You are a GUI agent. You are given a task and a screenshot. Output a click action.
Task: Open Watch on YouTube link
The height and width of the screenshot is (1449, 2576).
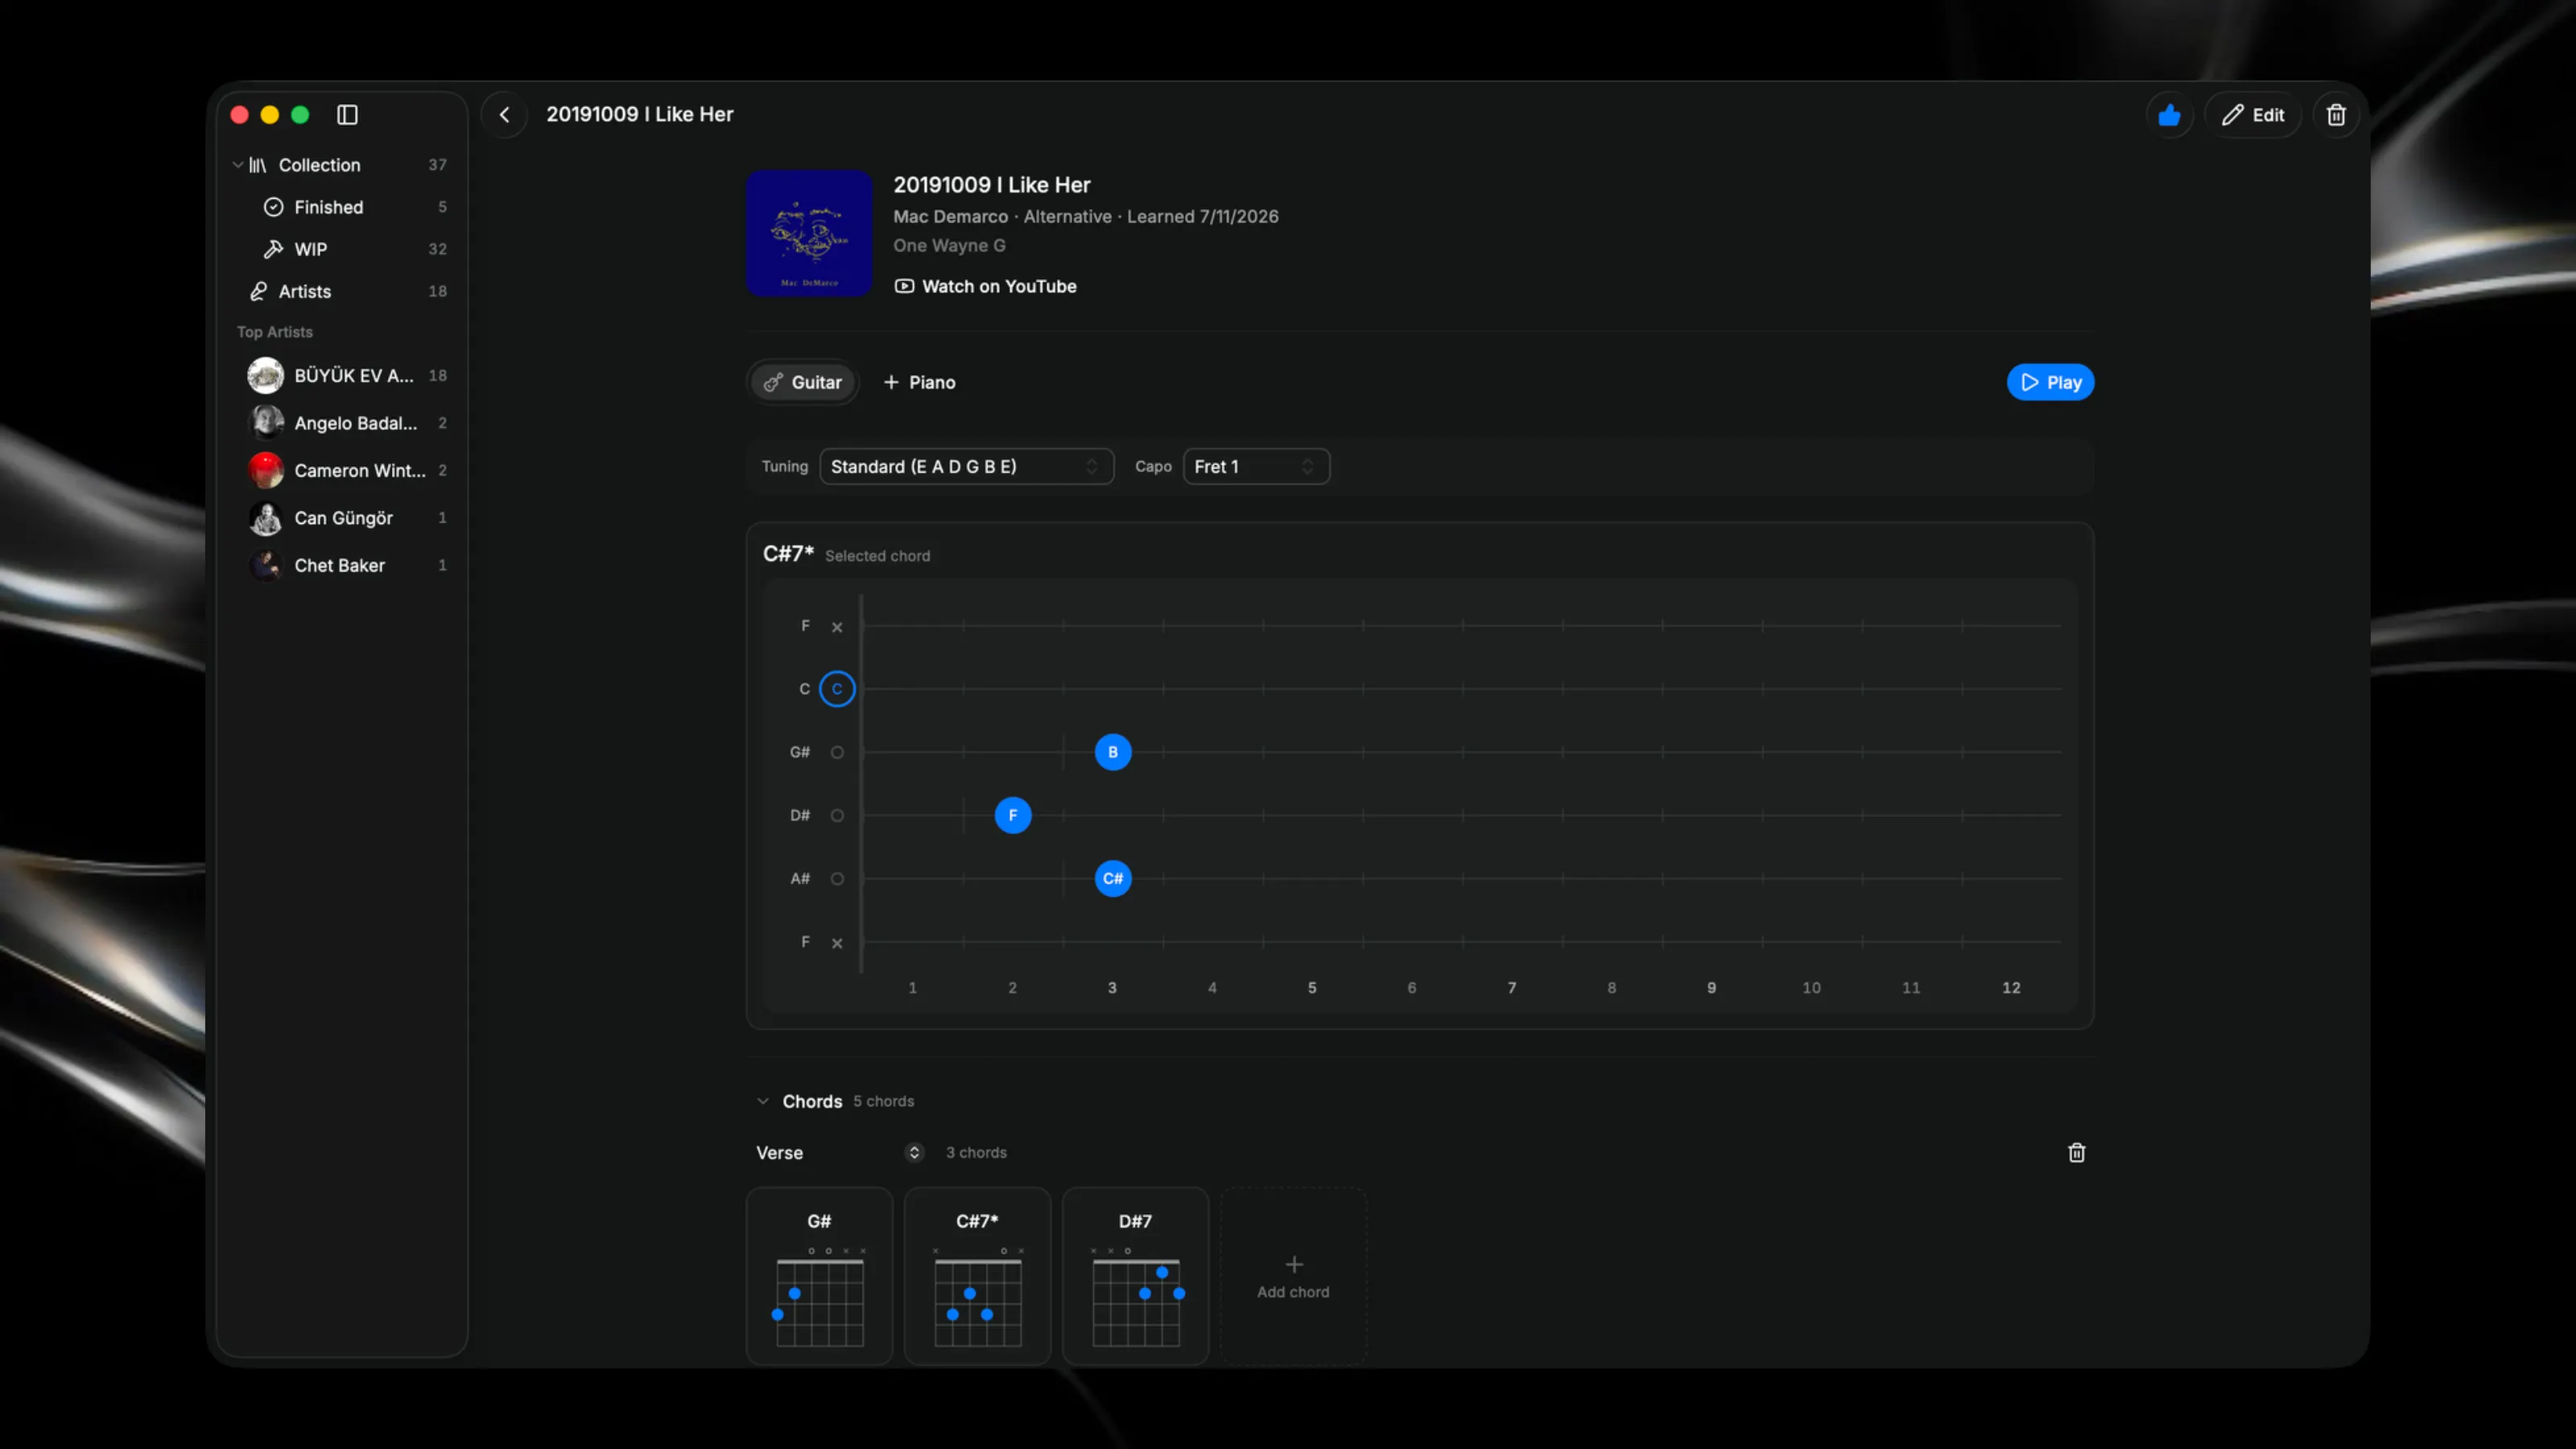(985, 286)
